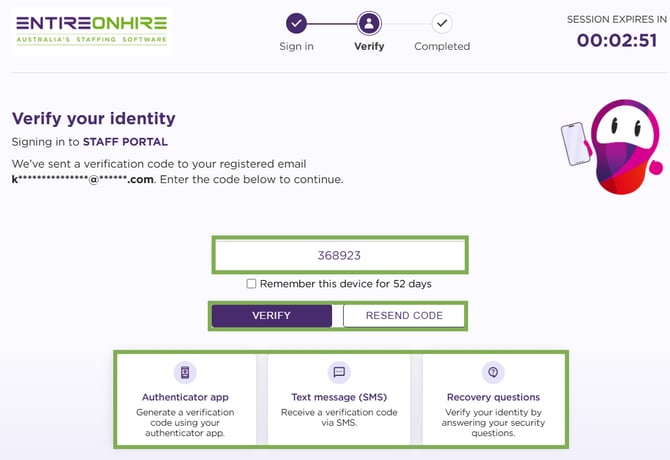
Task: Click the Completed step checkmark icon
Action: pyautogui.click(x=441, y=23)
